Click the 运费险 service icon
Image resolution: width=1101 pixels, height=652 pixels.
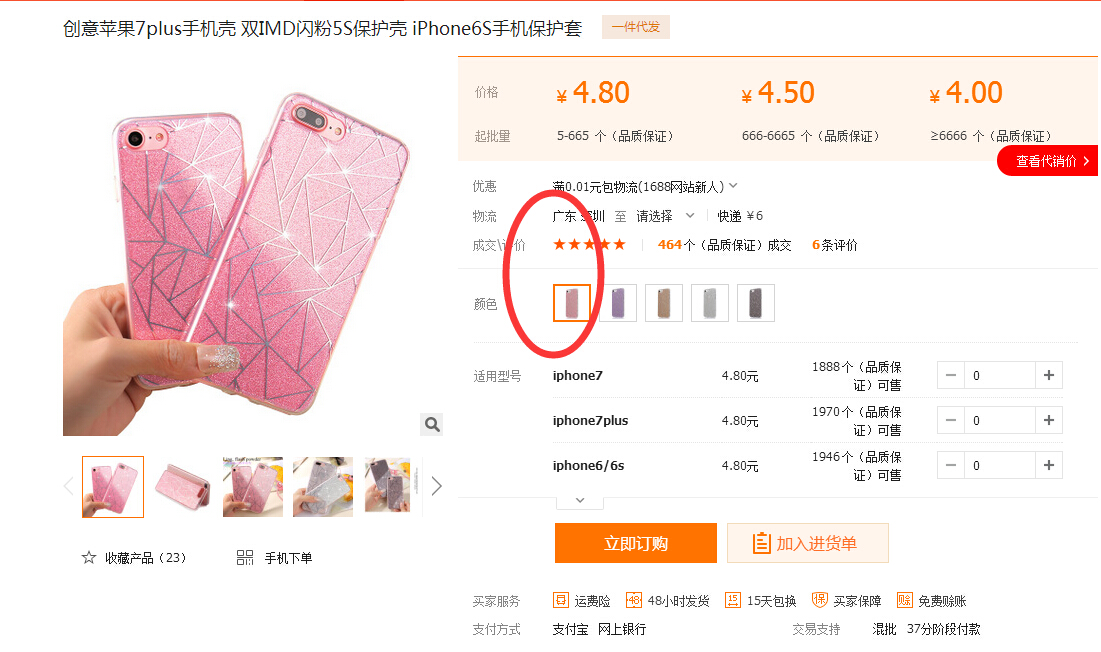coord(560,600)
